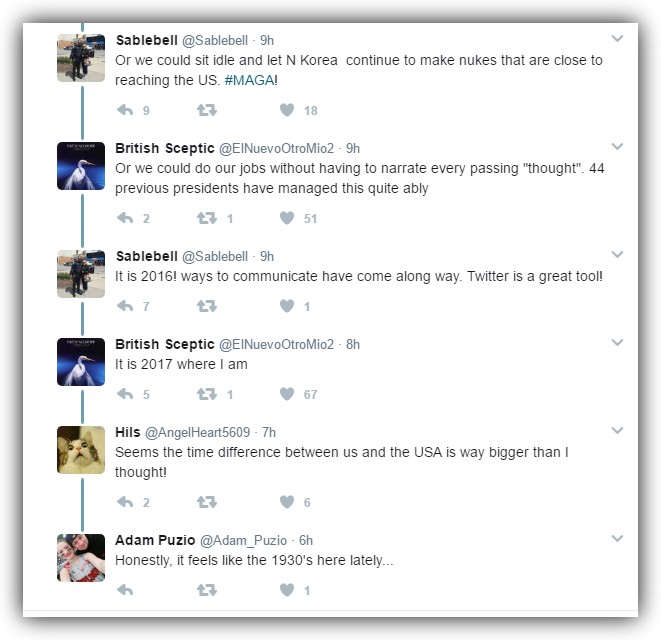Like the "It is 2016!" tweet by Sablebell
The image size is (661, 640).
tap(287, 306)
